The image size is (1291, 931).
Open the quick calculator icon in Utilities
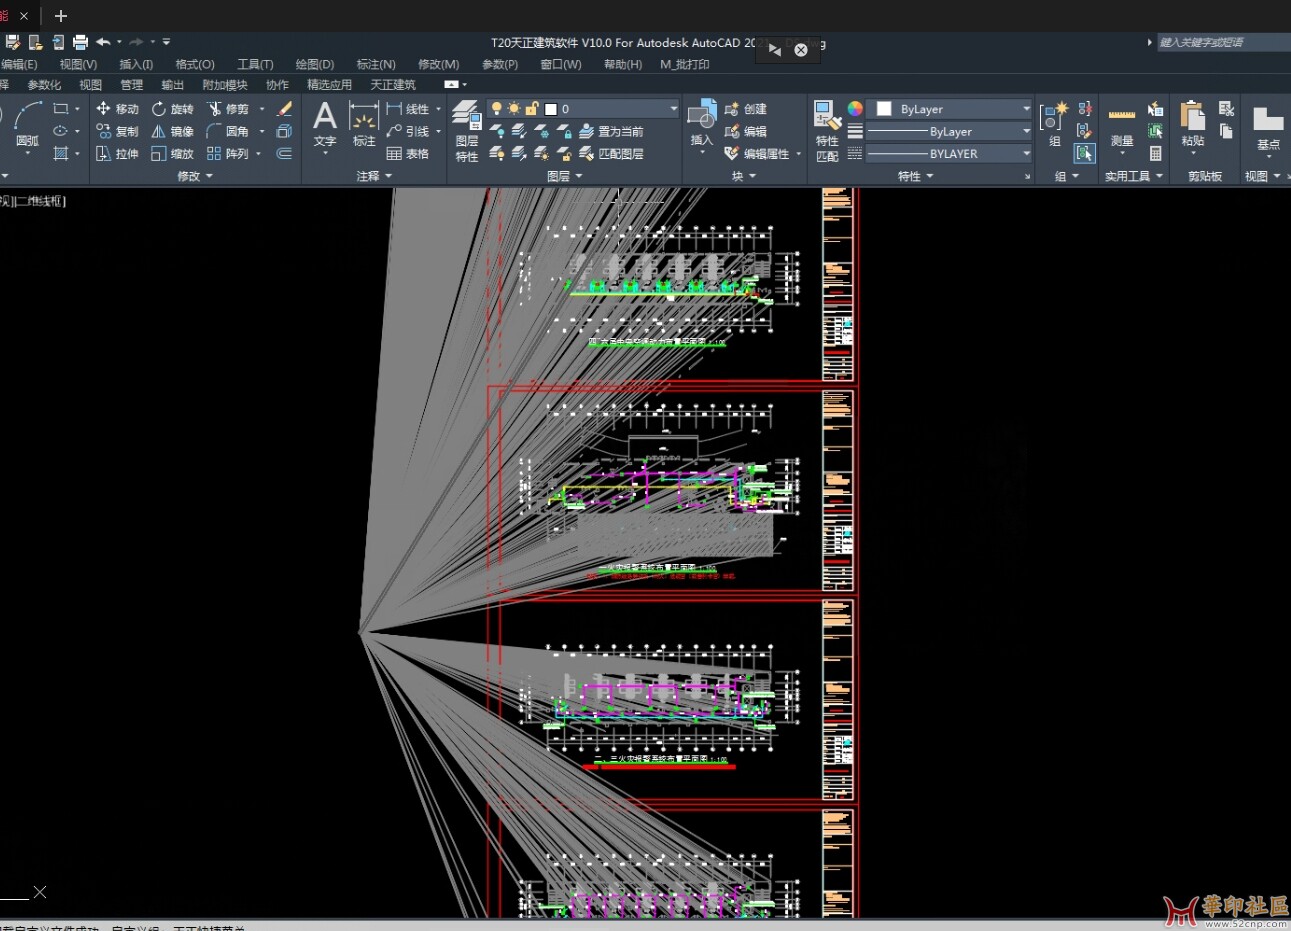pos(1155,154)
